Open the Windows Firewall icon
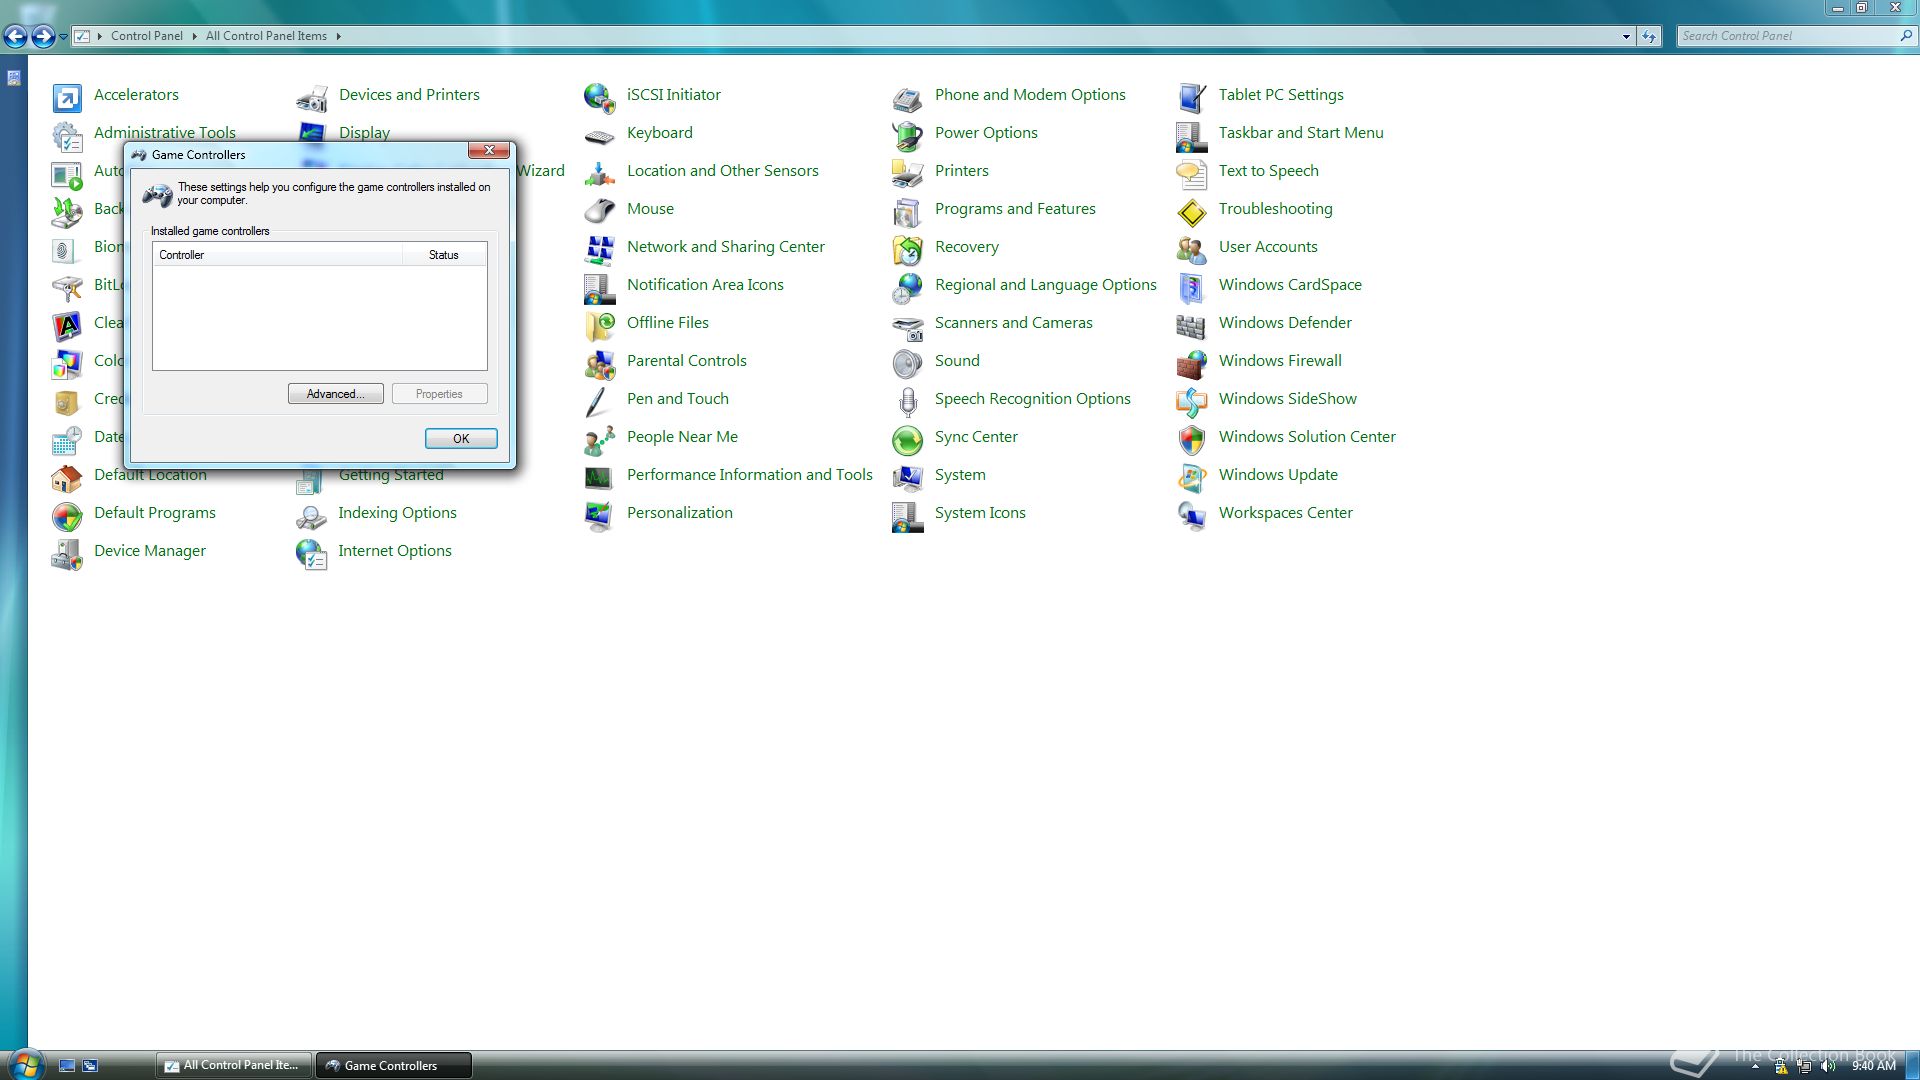The height and width of the screenshot is (1080, 1920). pos(1191,362)
